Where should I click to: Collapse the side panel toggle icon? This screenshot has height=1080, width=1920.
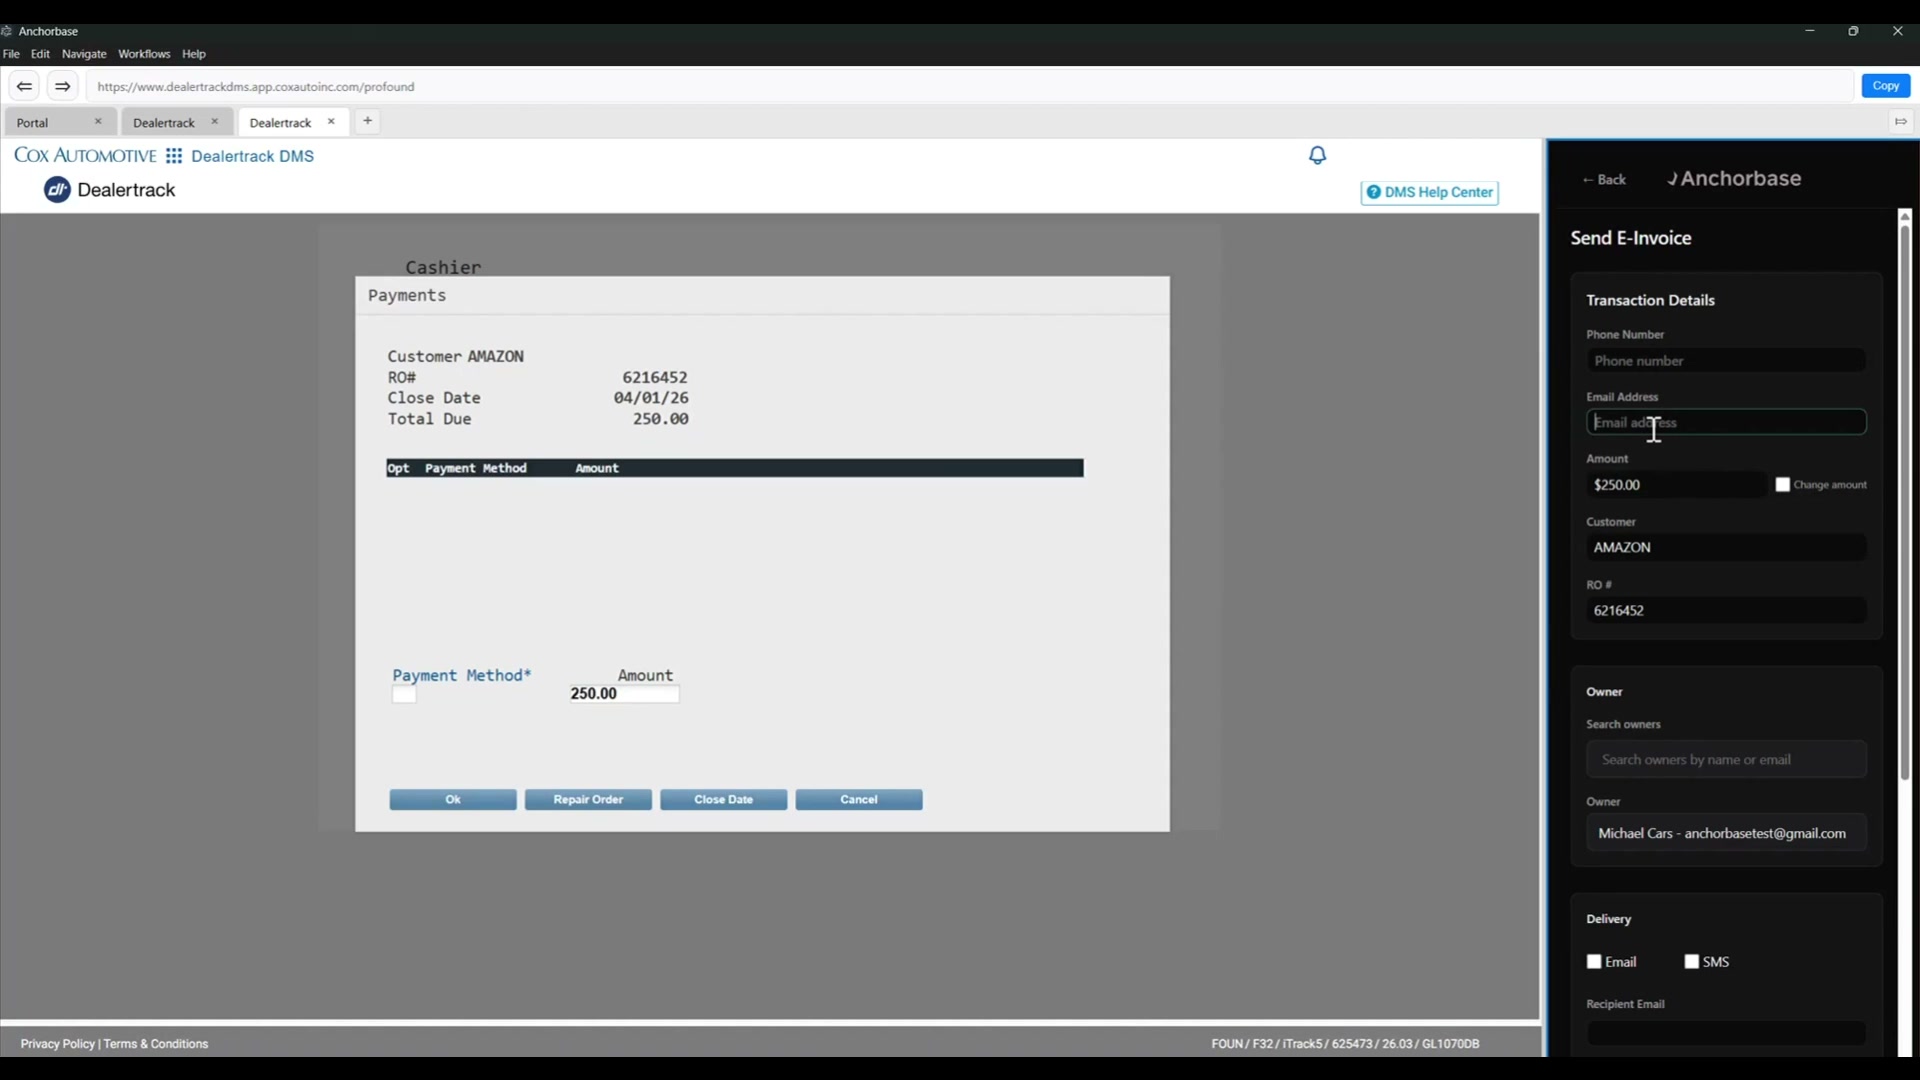coord(1900,122)
